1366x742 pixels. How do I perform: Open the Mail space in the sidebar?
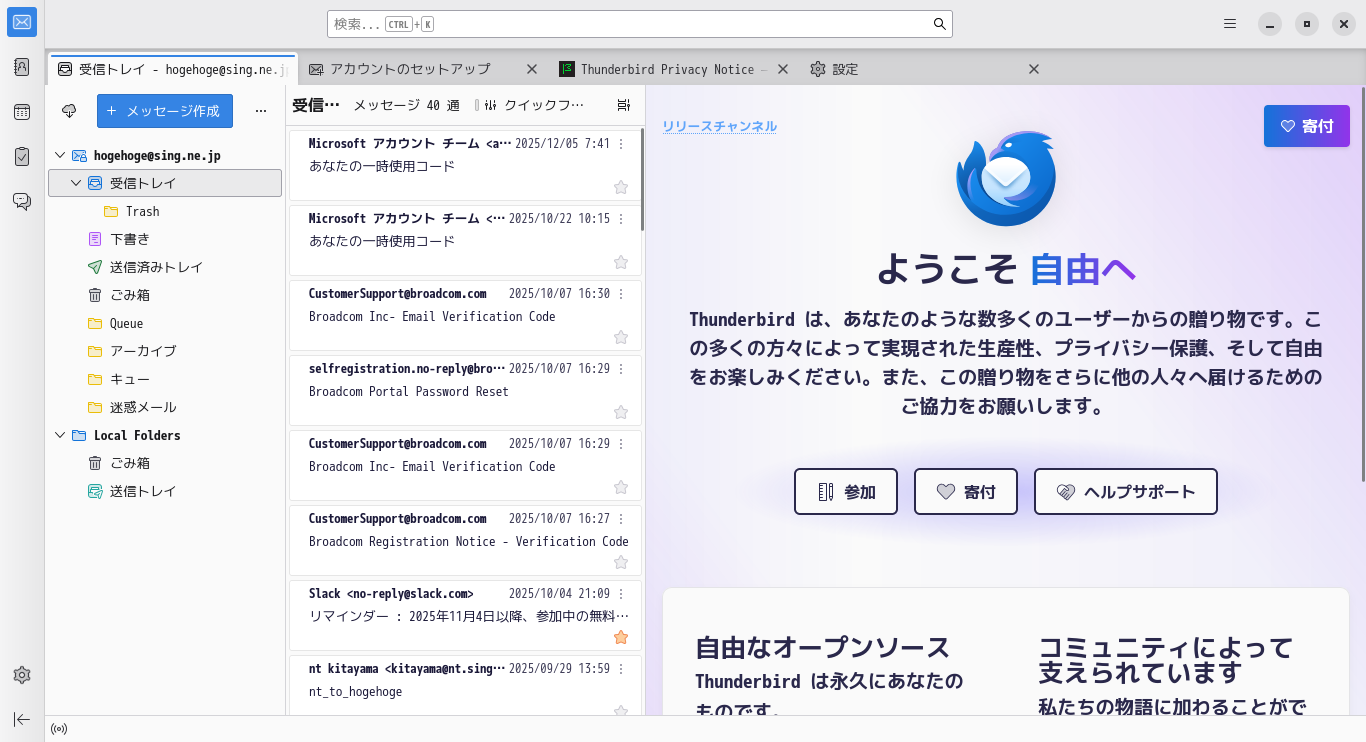pyautogui.click(x=22, y=22)
